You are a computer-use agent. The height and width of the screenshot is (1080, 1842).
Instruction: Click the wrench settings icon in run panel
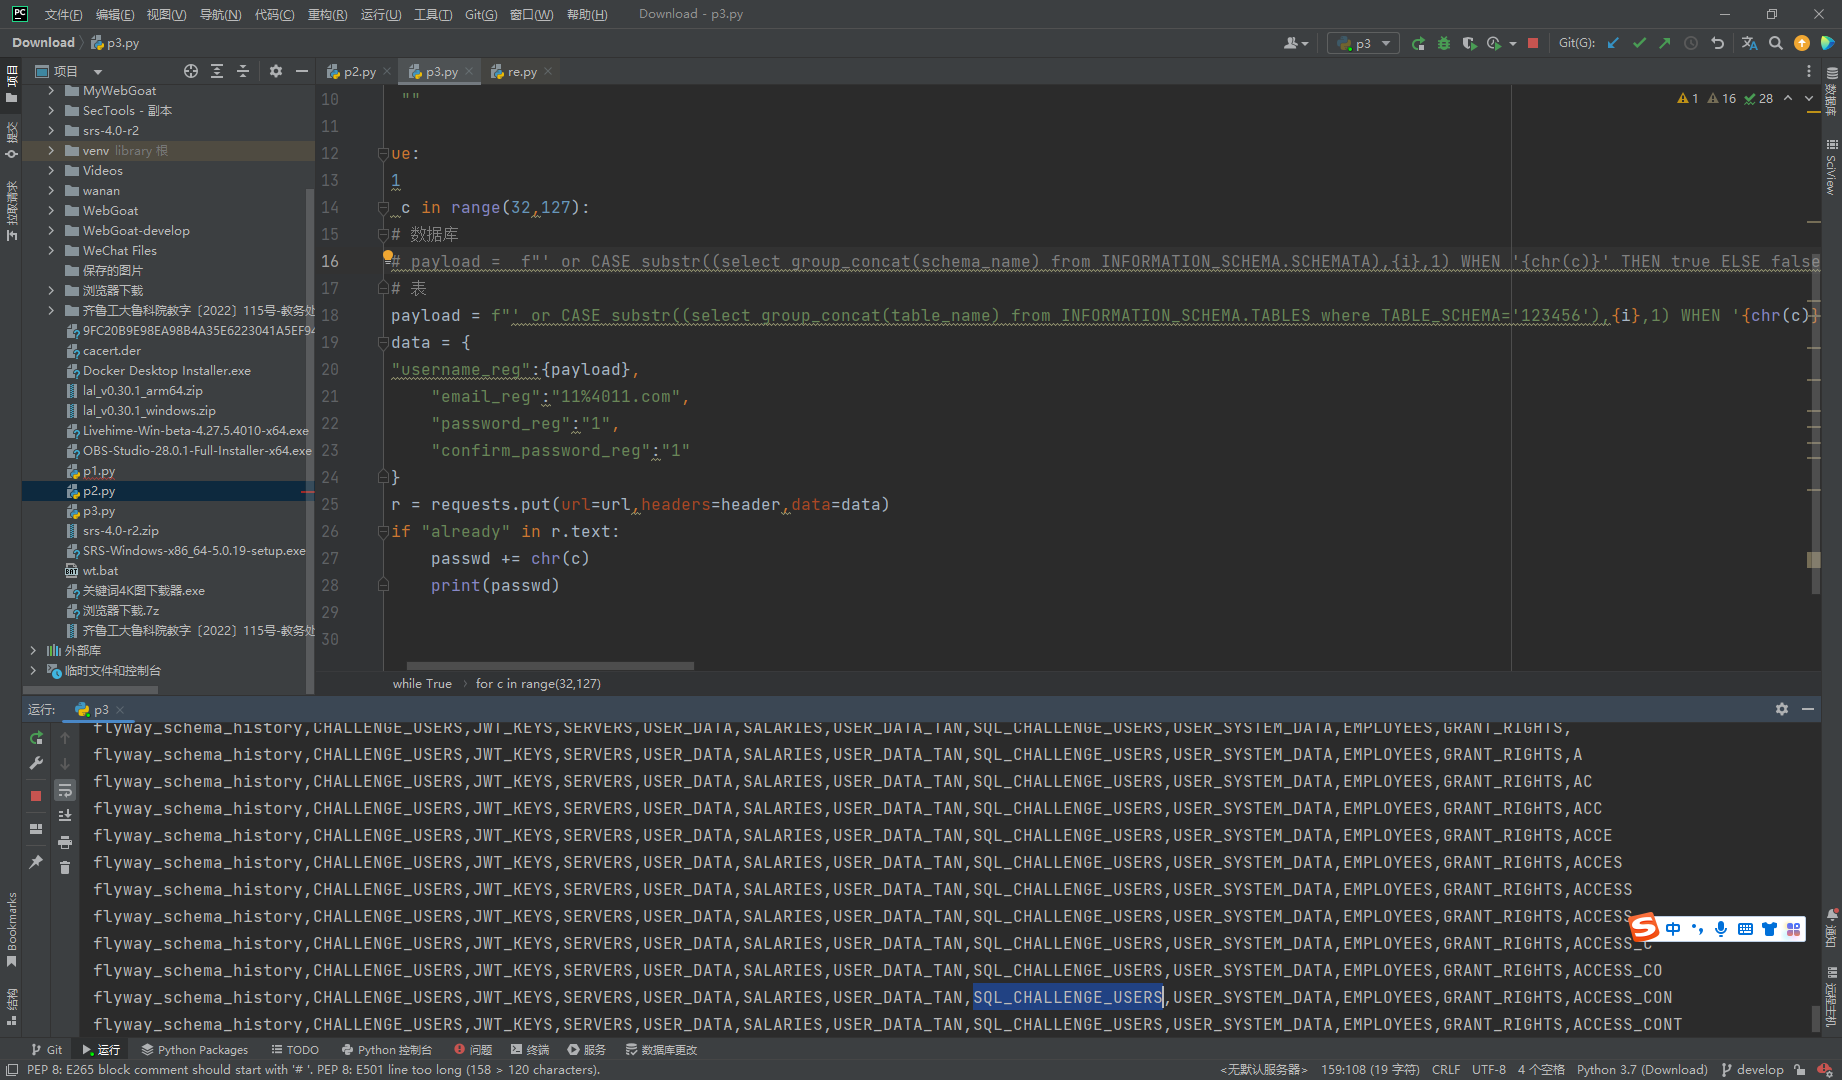[x=36, y=764]
